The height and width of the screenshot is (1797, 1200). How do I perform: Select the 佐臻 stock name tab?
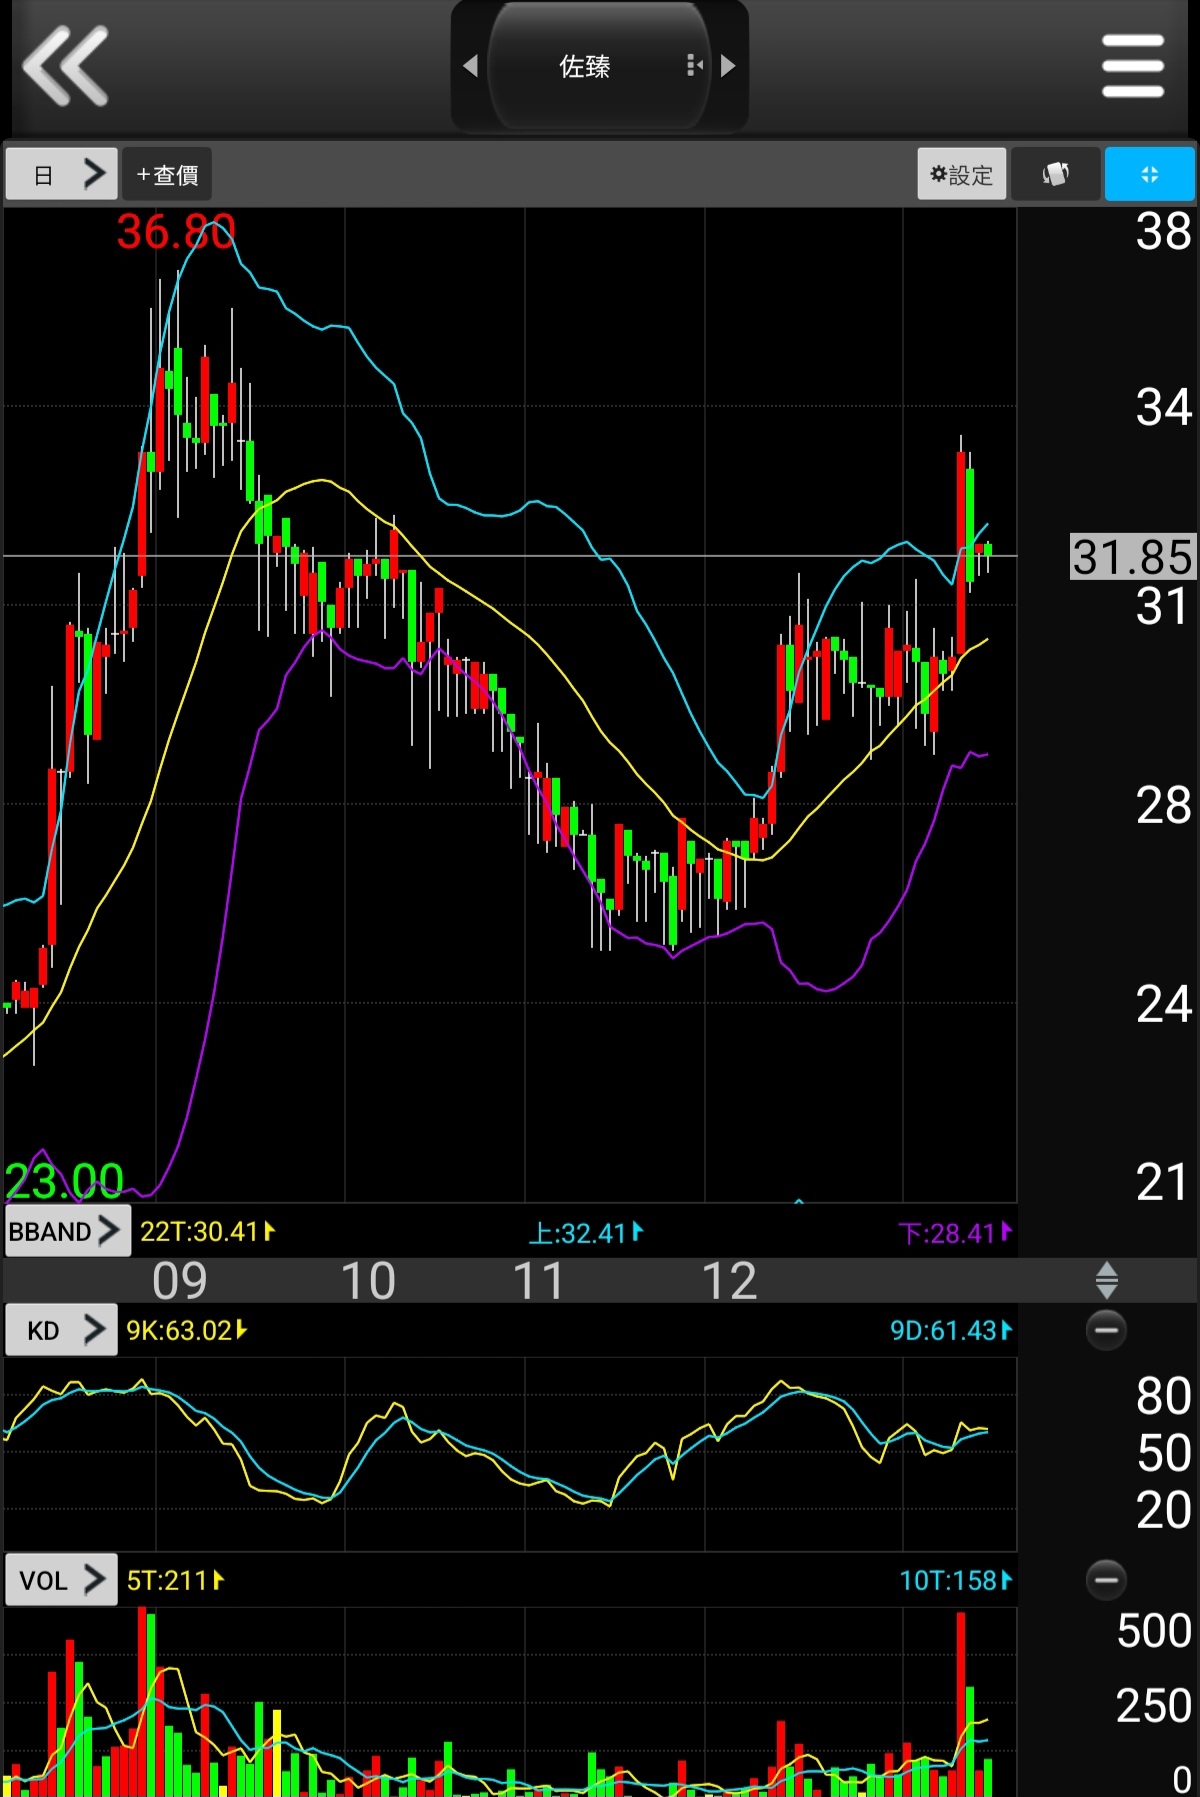(585, 66)
